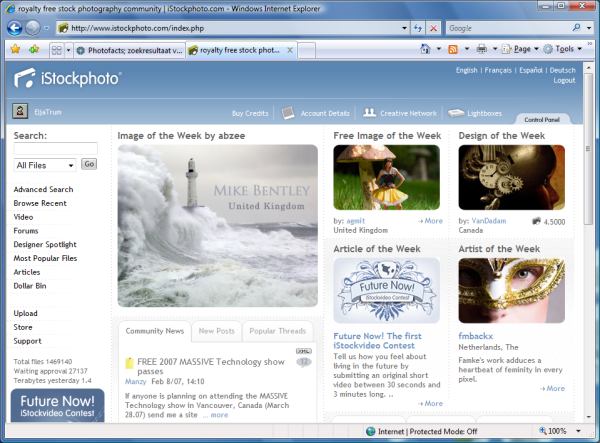Stop loading with the red X icon
Screen dimensions: 600x443
click(x=434, y=28)
